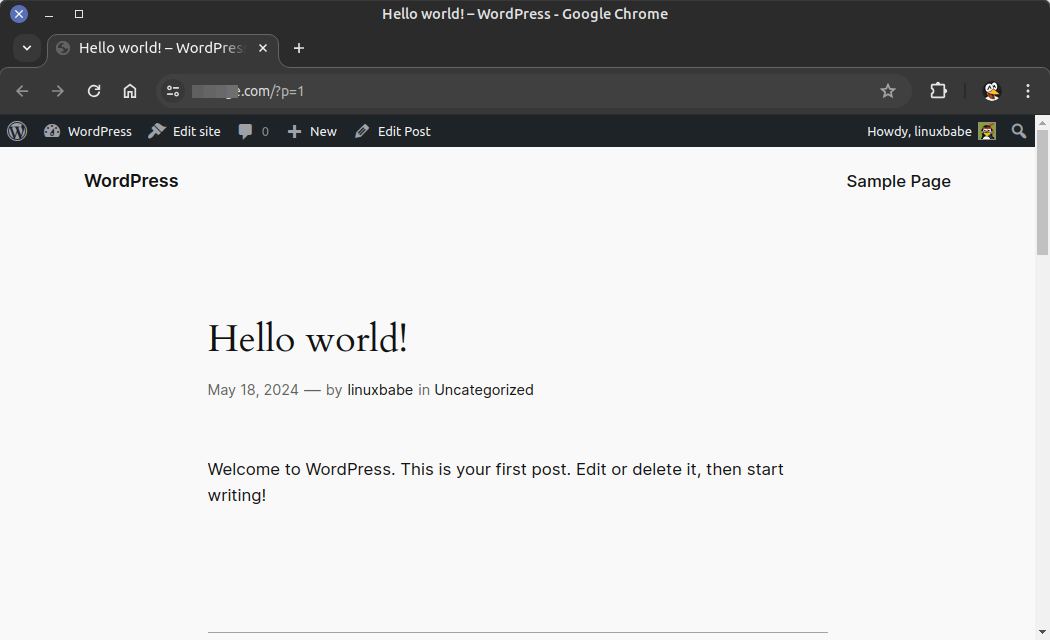Screen dimensions: 1050x640
Task: Click the admin bar search magnifier icon
Action: (1019, 131)
